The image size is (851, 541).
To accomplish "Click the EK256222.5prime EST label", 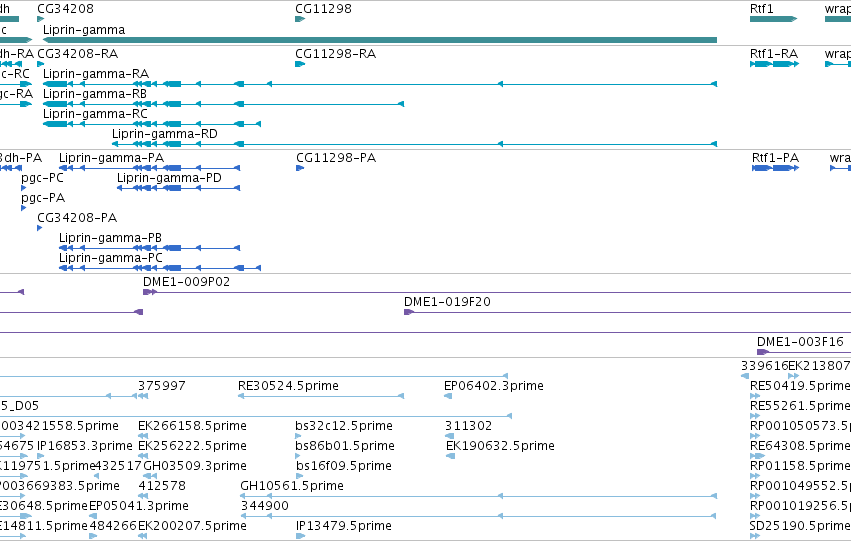I will pos(192,446).
